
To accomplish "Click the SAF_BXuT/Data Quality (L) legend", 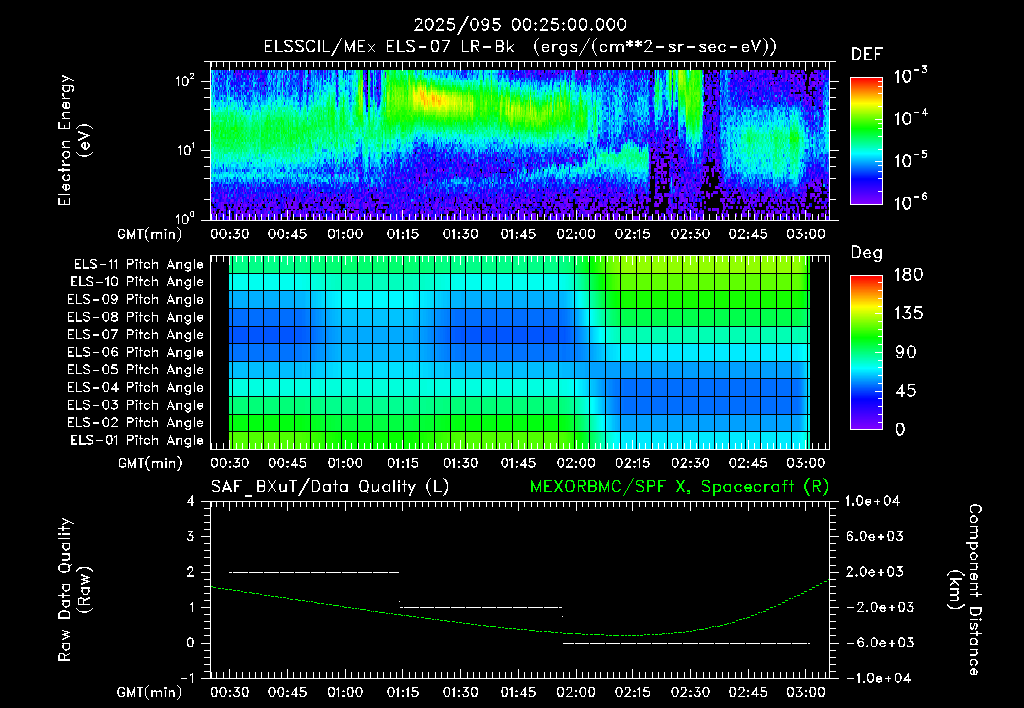I will (x=330, y=487).
